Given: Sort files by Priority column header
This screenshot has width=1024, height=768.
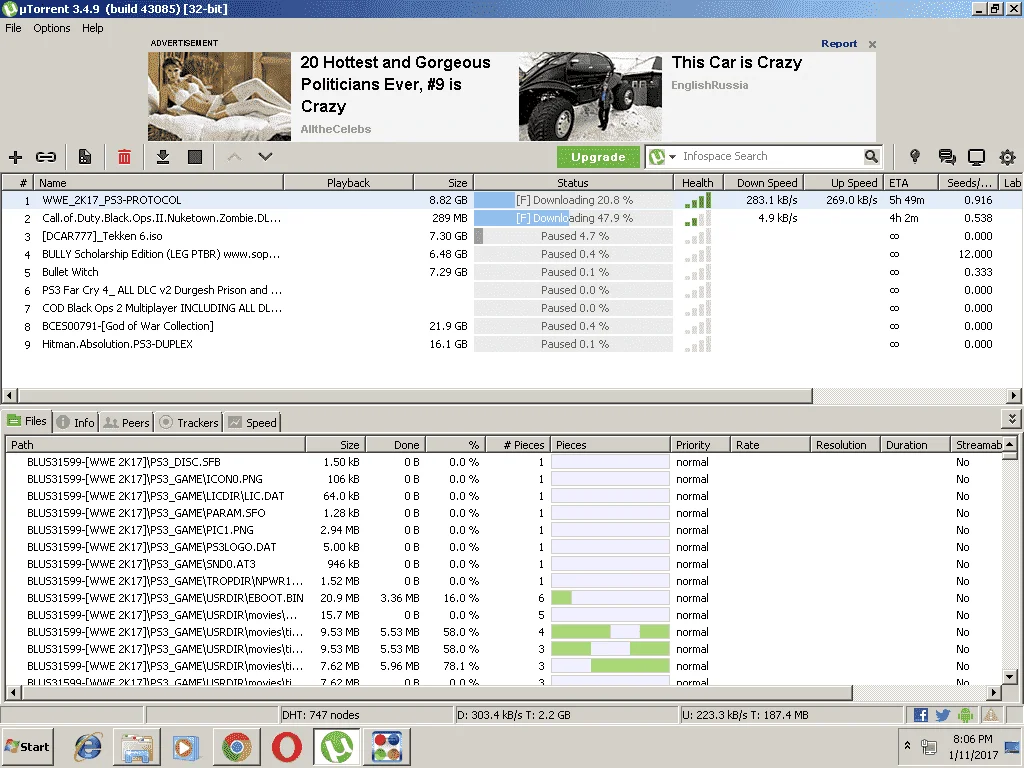Looking at the screenshot, I should (699, 445).
